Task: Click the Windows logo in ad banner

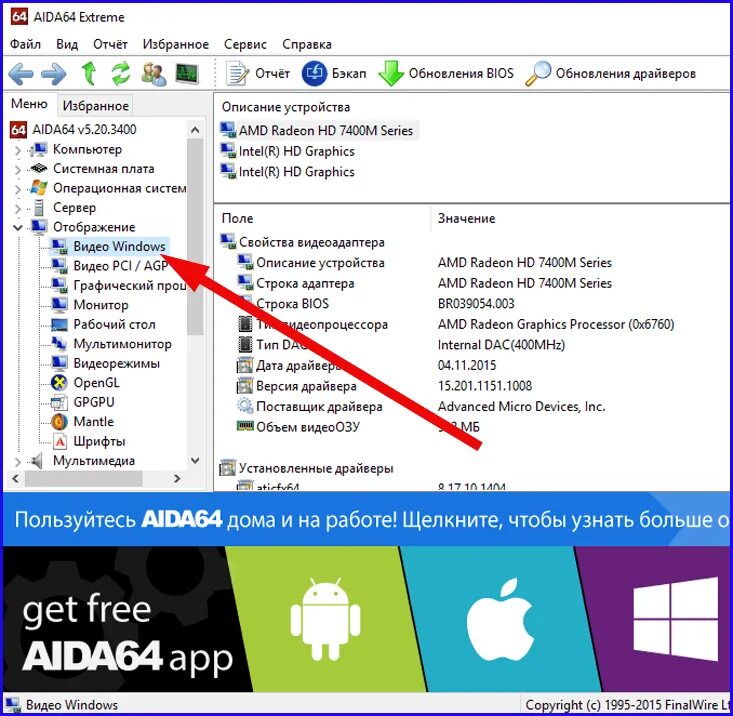Action: (676, 619)
